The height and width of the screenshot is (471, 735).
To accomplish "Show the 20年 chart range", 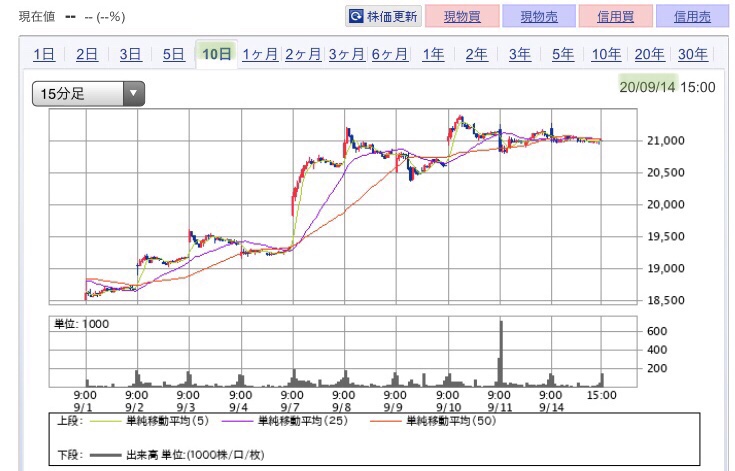I will [649, 54].
